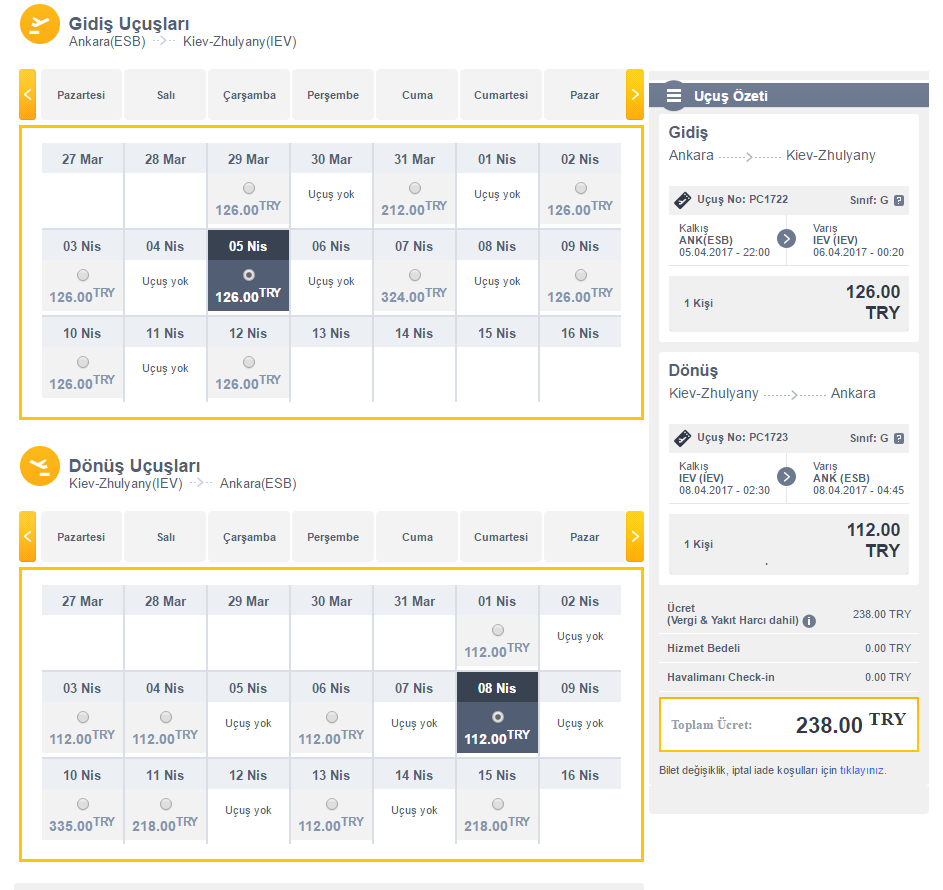This screenshot has height=890, width=943.
Task: Click the info icon next to Ücret
Action: 809,621
